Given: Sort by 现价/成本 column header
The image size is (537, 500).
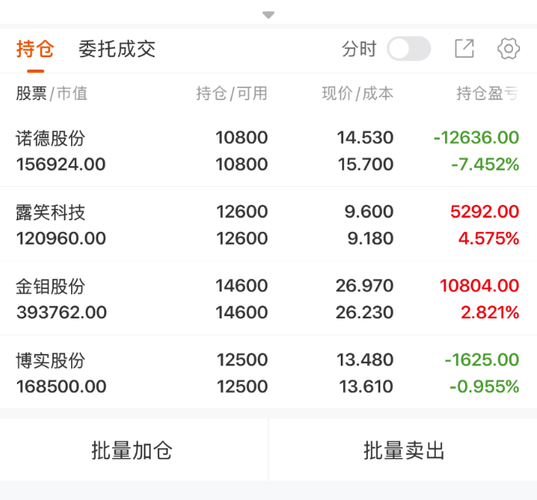Looking at the screenshot, I should pyautogui.click(x=358, y=93).
